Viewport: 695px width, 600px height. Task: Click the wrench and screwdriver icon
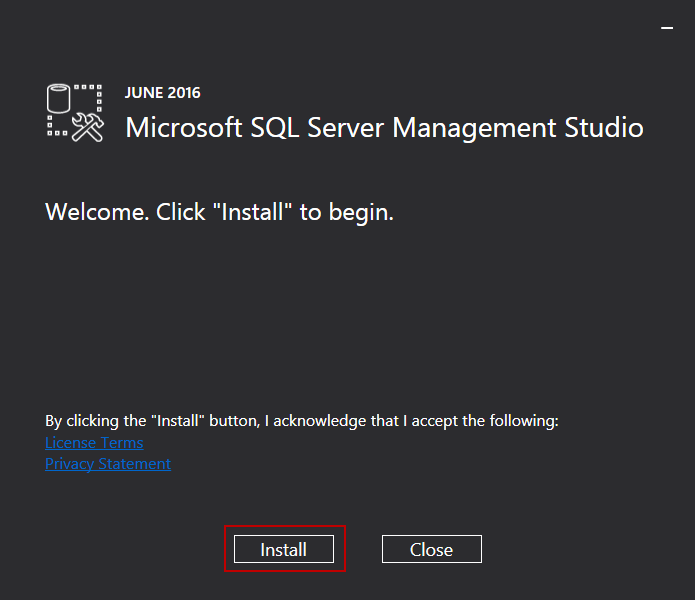pos(88,126)
